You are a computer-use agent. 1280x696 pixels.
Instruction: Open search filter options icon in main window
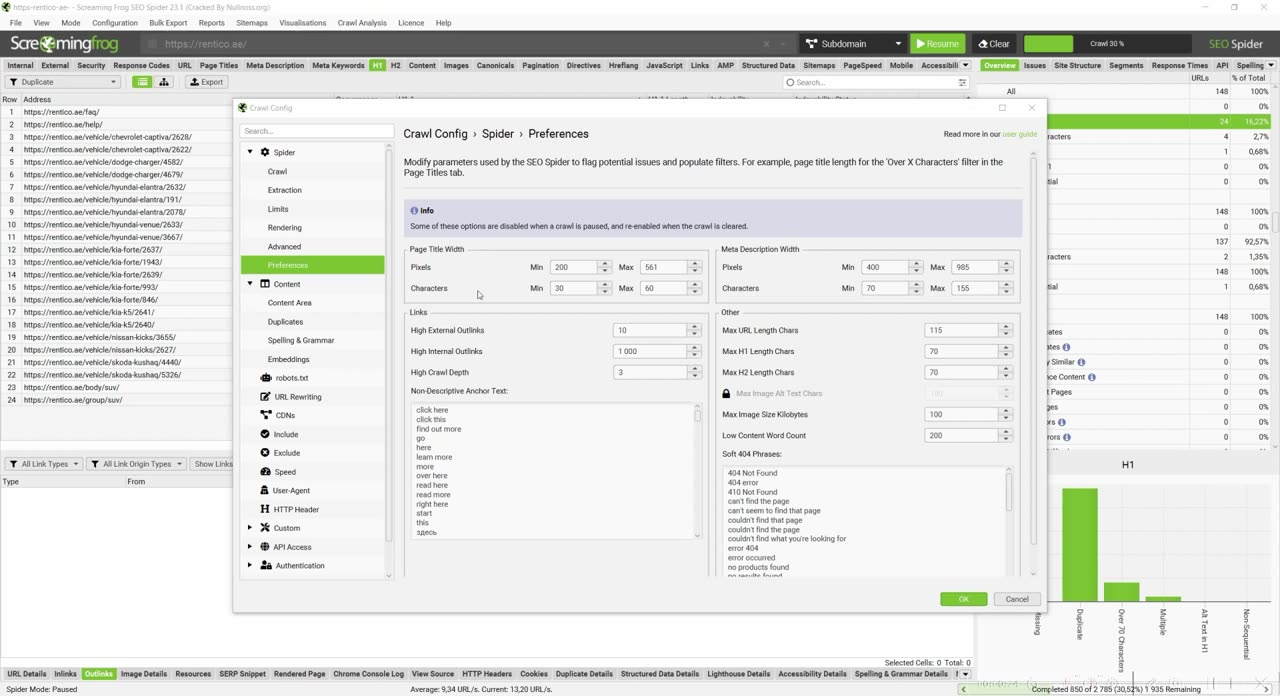tap(962, 82)
